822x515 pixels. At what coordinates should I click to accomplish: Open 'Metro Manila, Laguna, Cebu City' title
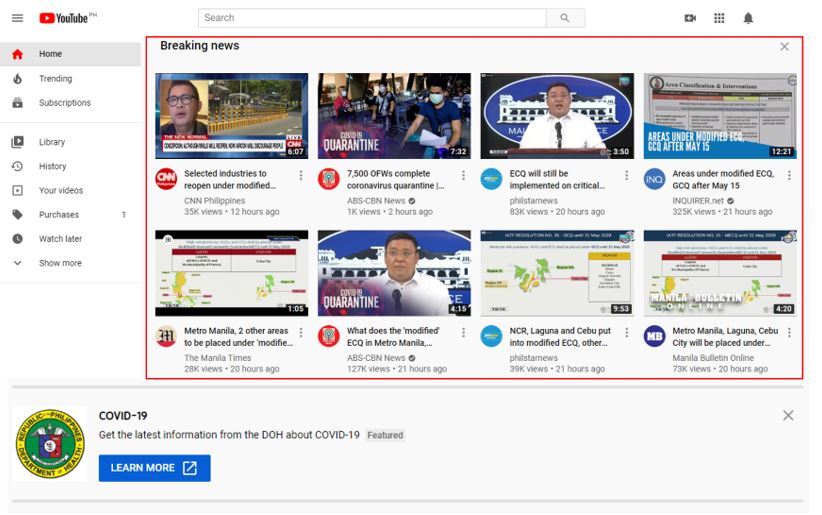tap(725, 337)
